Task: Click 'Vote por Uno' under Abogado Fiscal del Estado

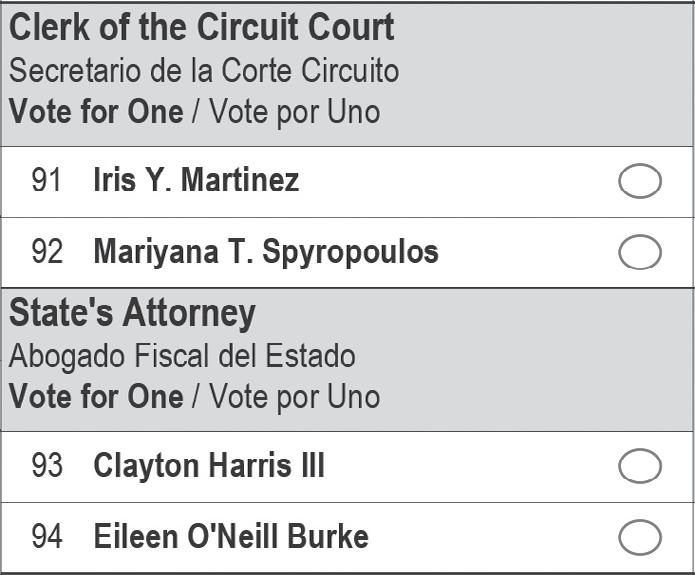Action: (294, 396)
